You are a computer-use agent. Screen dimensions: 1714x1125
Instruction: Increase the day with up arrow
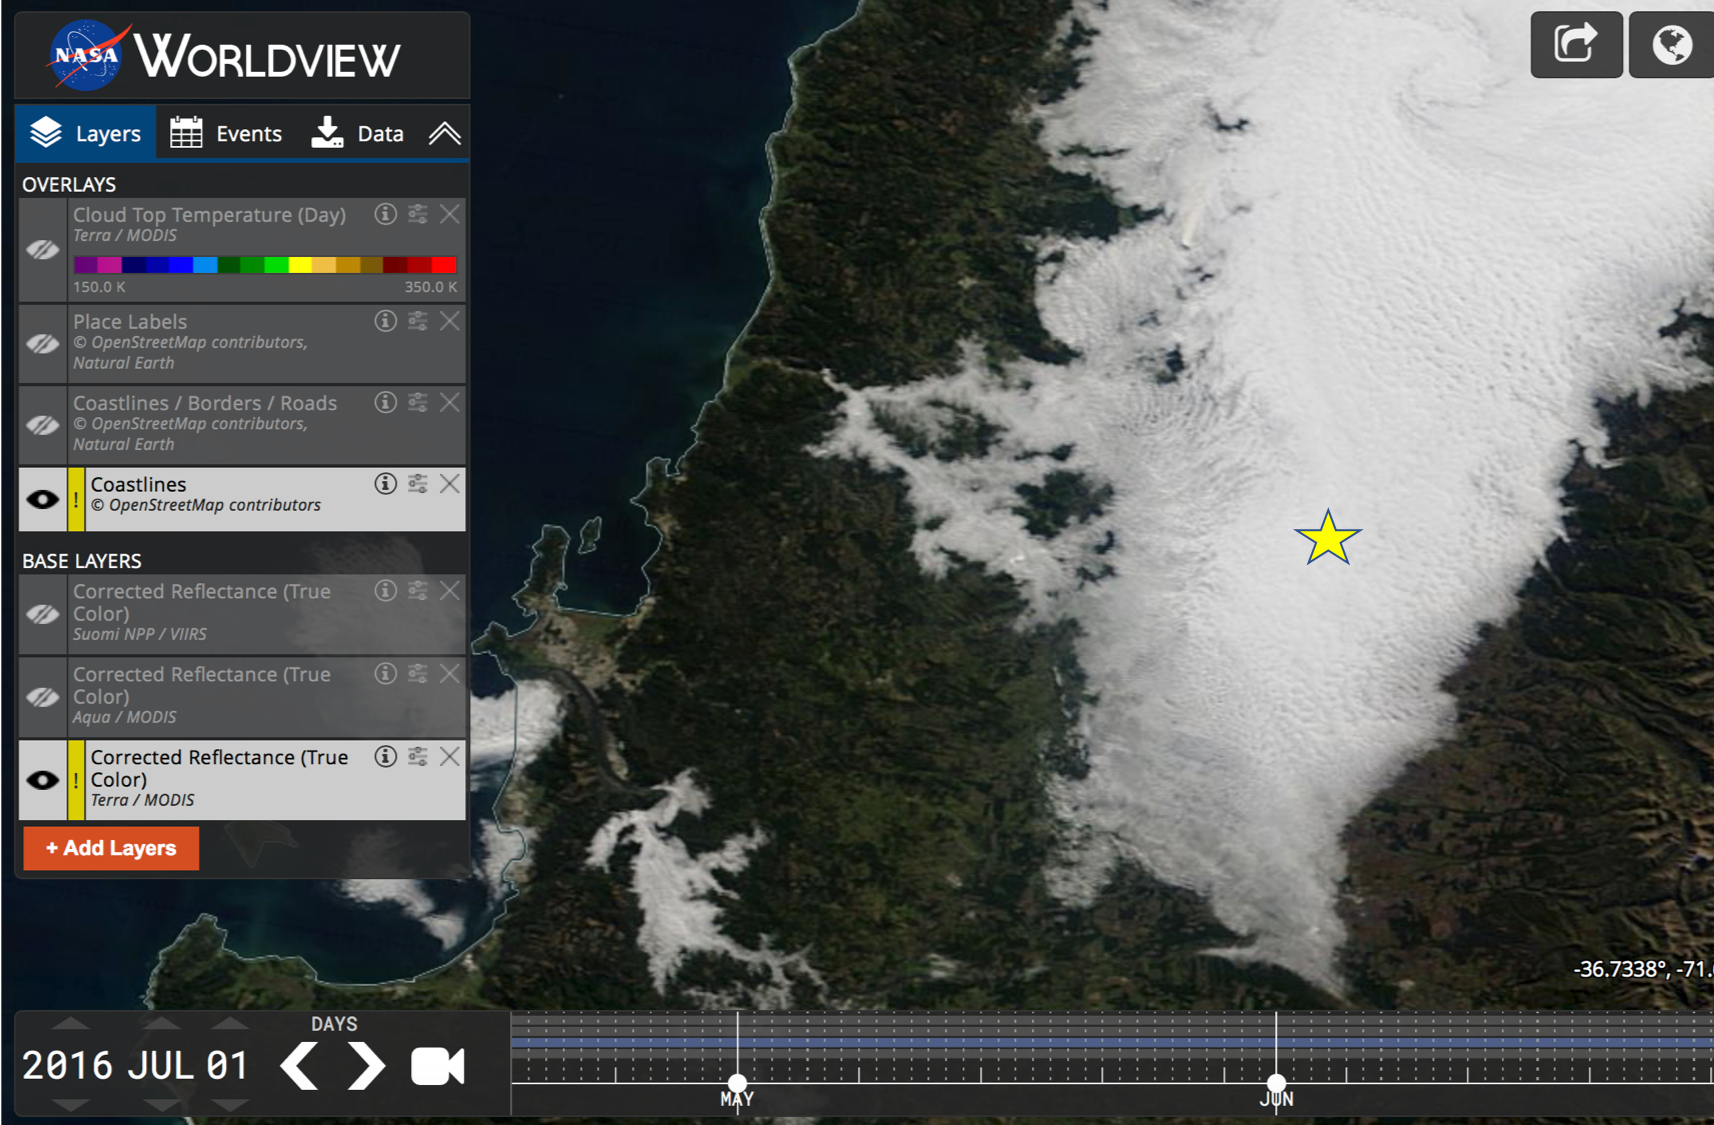(x=230, y=1023)
